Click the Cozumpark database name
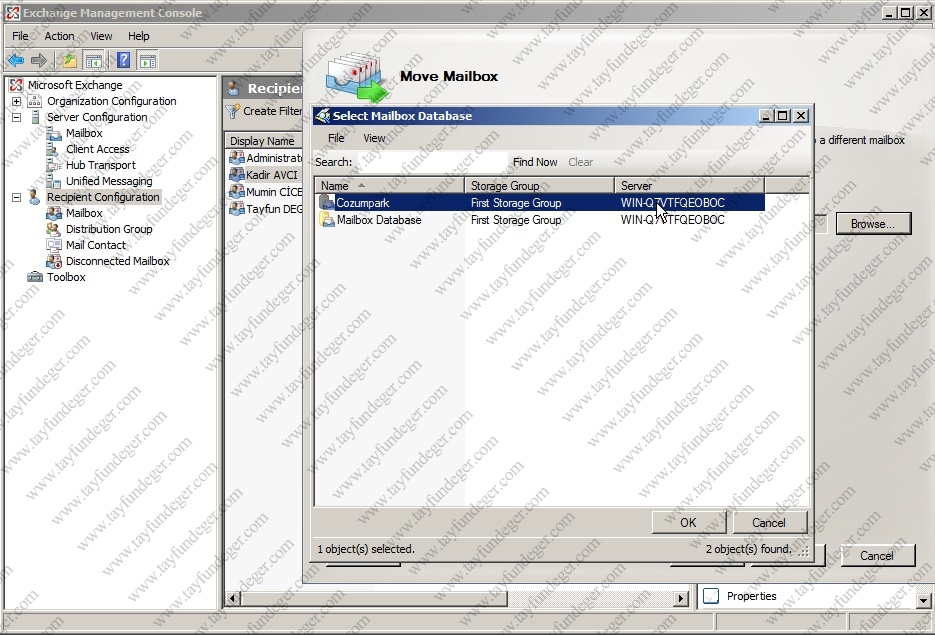Viewport: 935px width, 635px height. pos(363,203)
